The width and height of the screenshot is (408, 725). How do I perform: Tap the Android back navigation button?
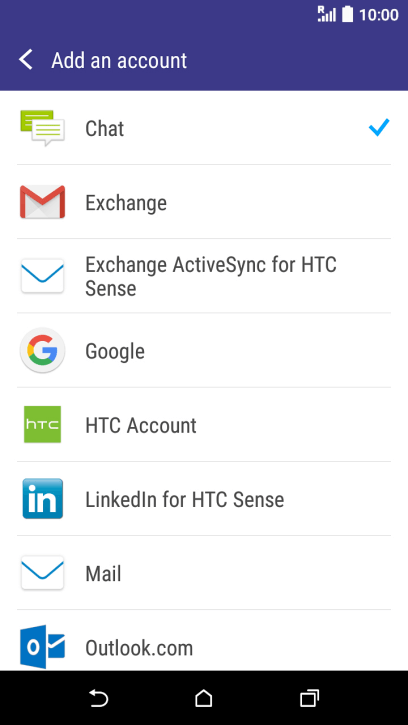click(x=98, y=698)
